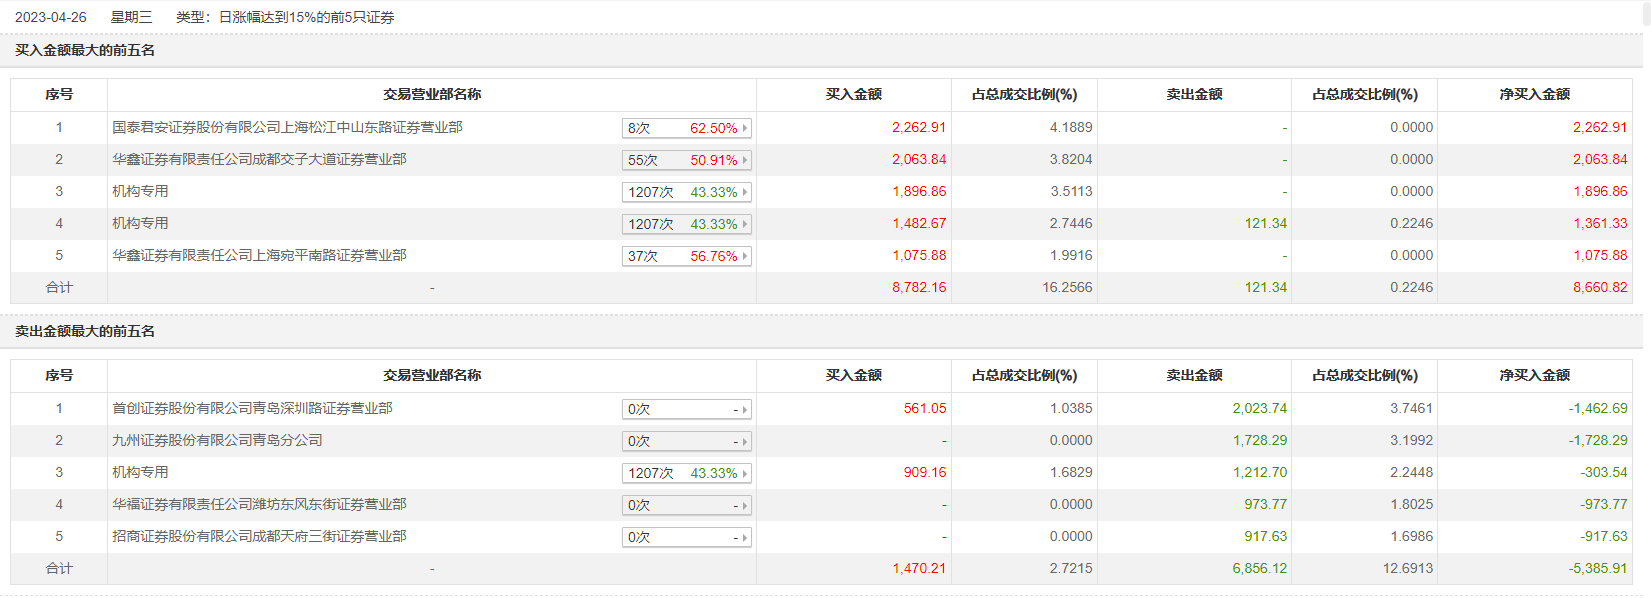This screenshot has height=598, width=1651.
Task: Open 招商证券成都天府三街证券营业部 link
Action: [x=259, y=537]
